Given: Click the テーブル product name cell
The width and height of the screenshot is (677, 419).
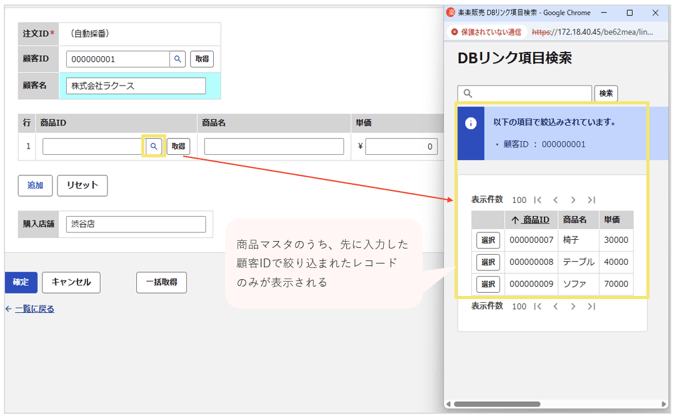Looking at the screenshot, I should point(579,262).
